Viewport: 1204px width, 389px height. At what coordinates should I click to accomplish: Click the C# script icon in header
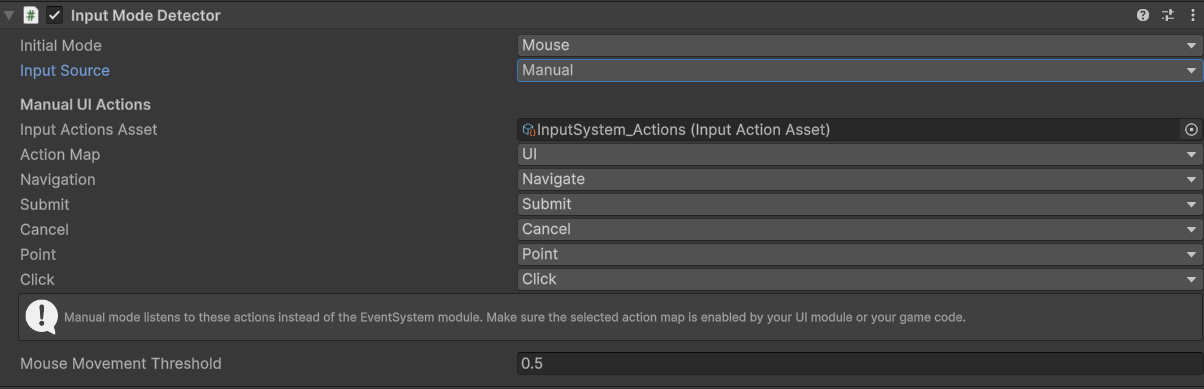30,15
